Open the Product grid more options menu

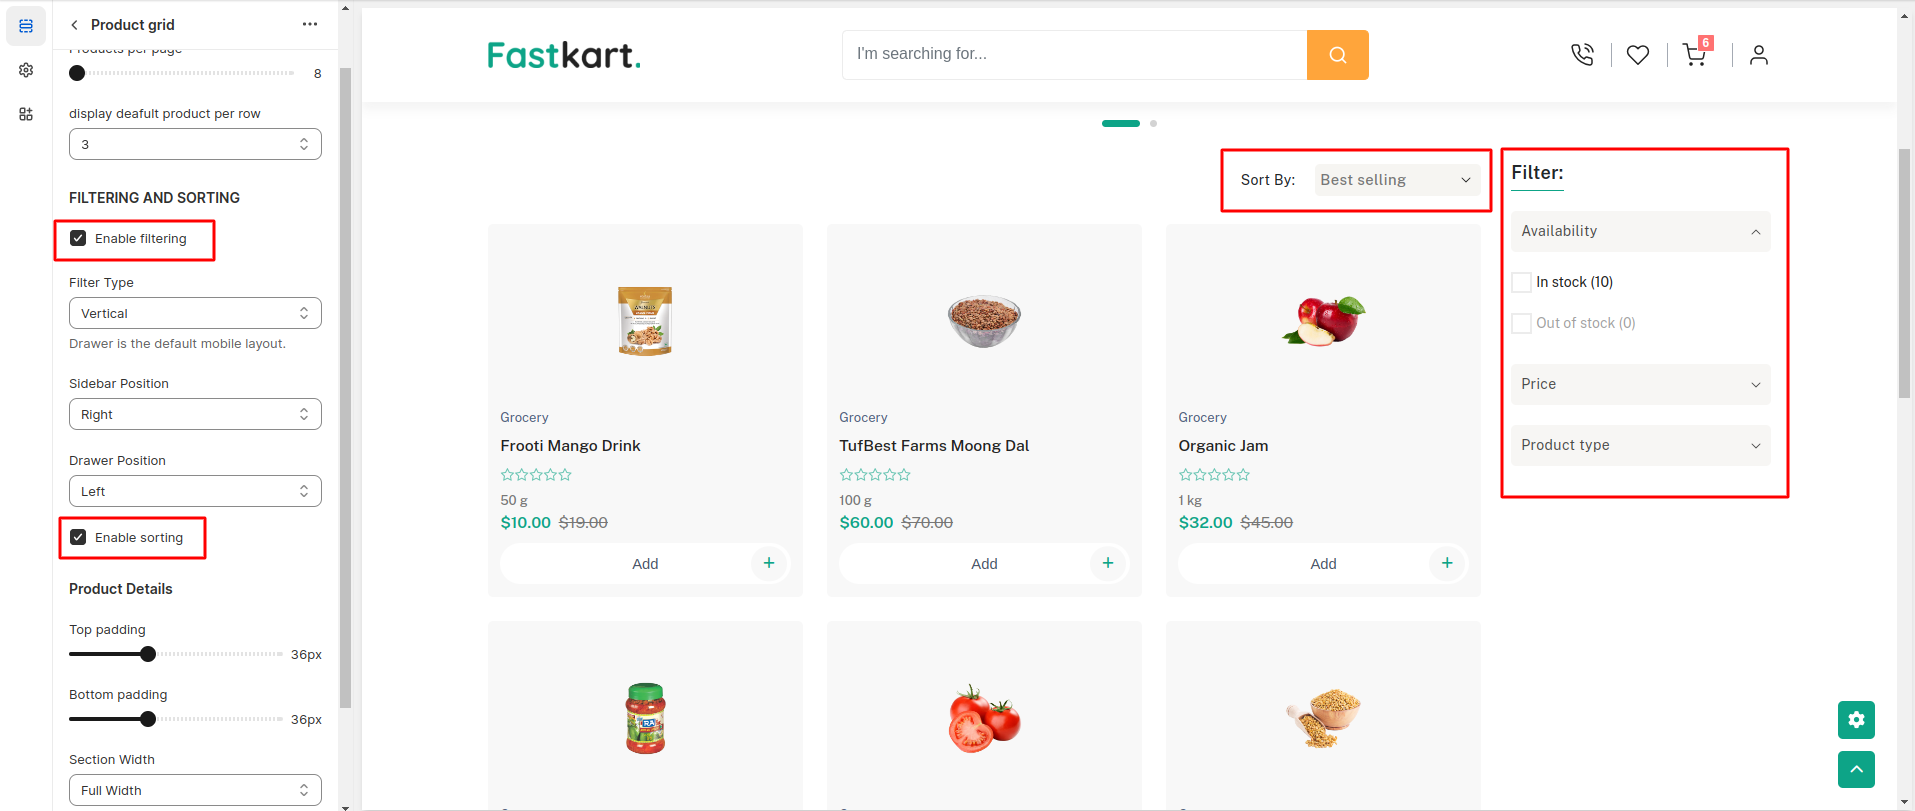pos(310,25)
